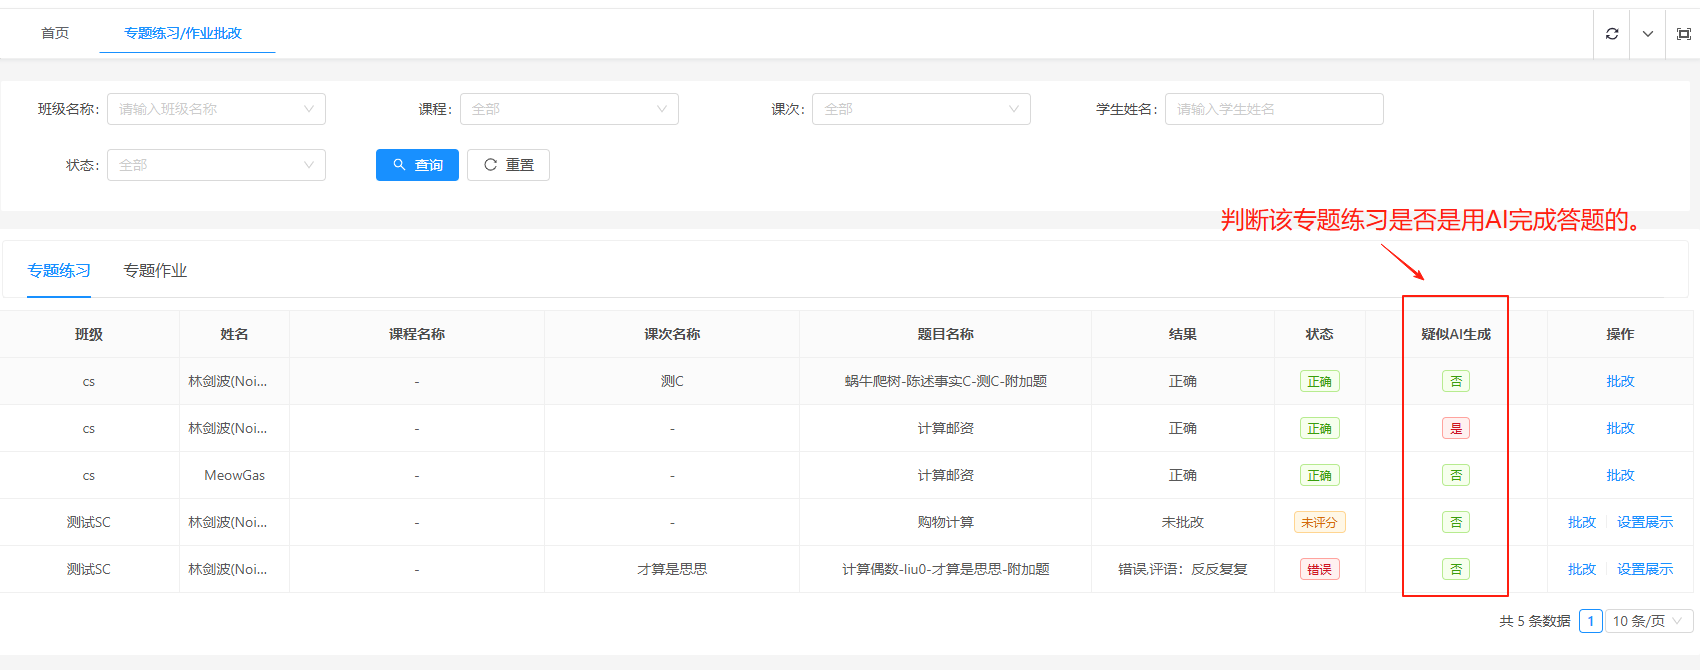Image resolution: width=1700 pixels, height=670 pixels.
Task: Open the 课程 dropdown selector
Action: (569, 109)
